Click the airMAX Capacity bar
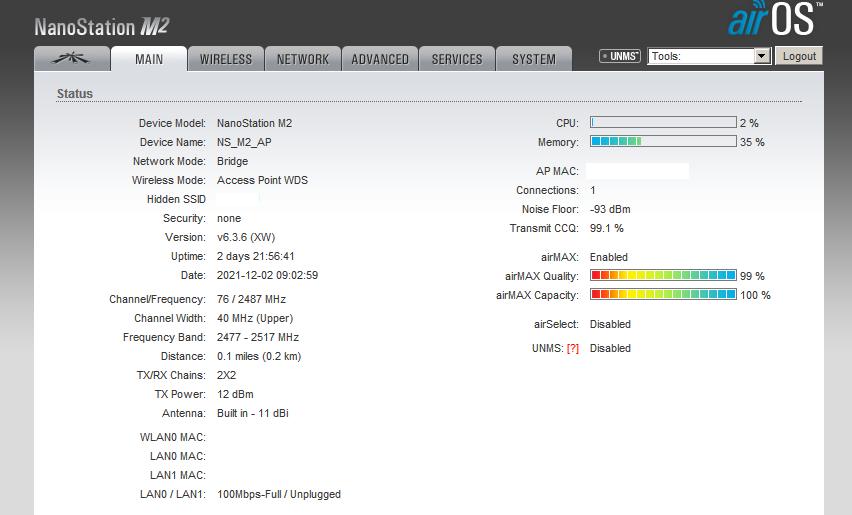Screen dimensions: 852x515 tap(663, 294)
